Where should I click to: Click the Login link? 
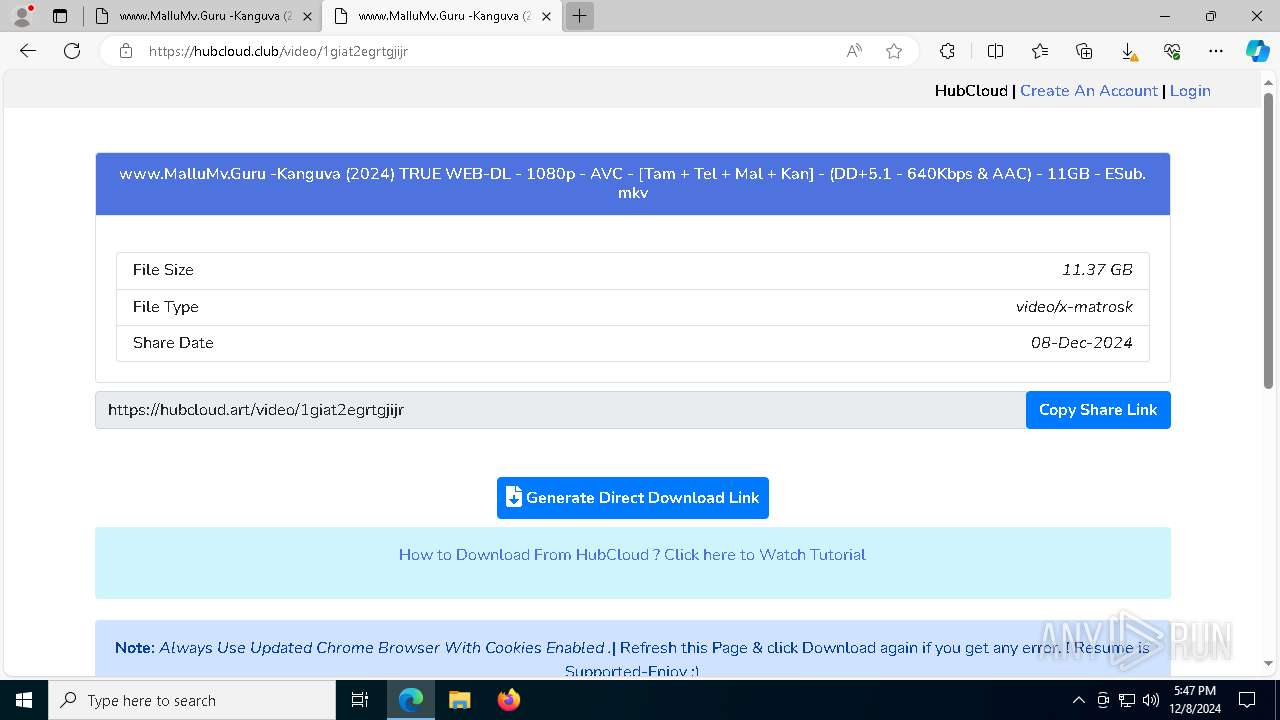pos(1190,91)
